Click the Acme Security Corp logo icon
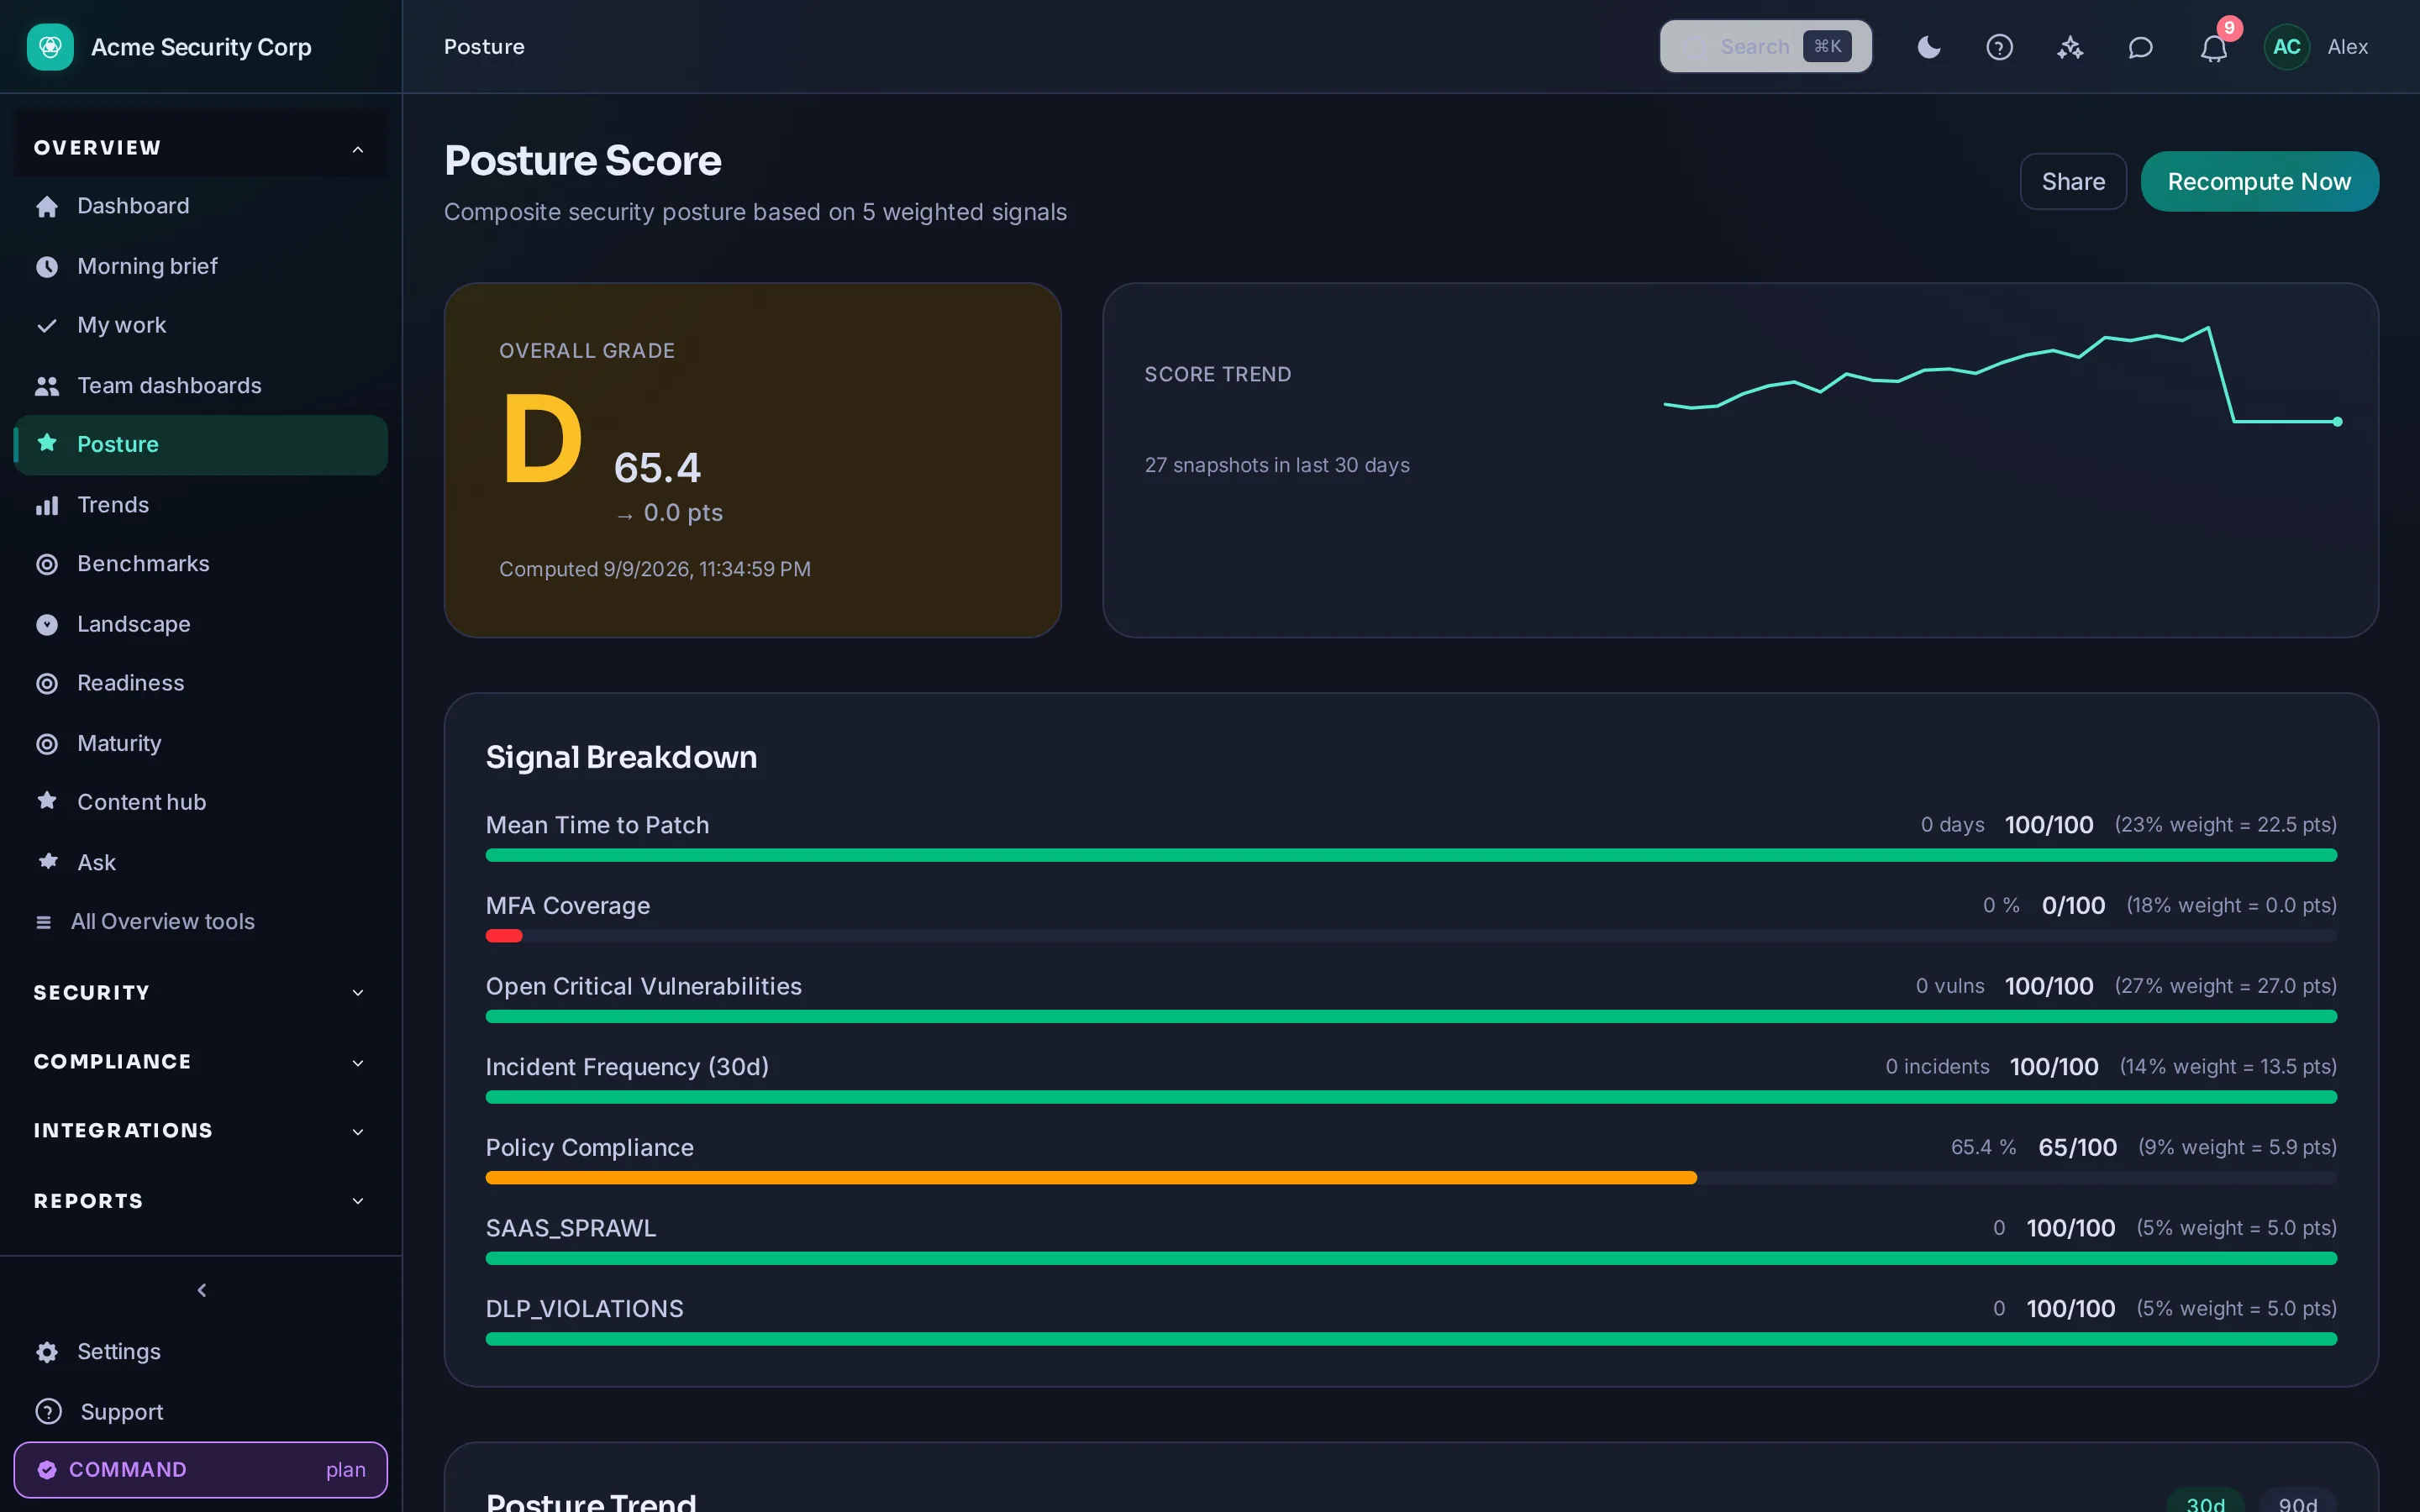2420x1512 pixels. point(50,47)
